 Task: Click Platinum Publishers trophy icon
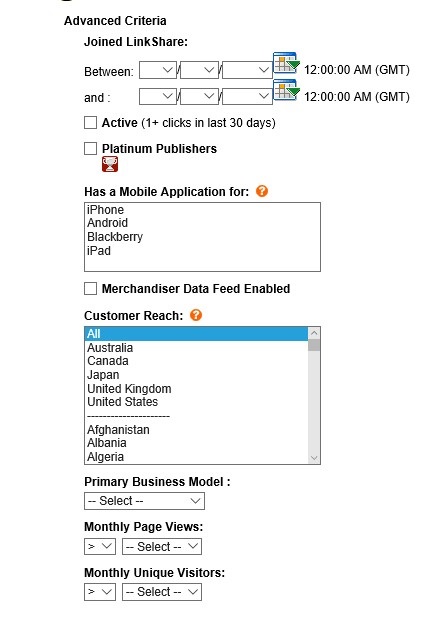click(x=110, y=164)
